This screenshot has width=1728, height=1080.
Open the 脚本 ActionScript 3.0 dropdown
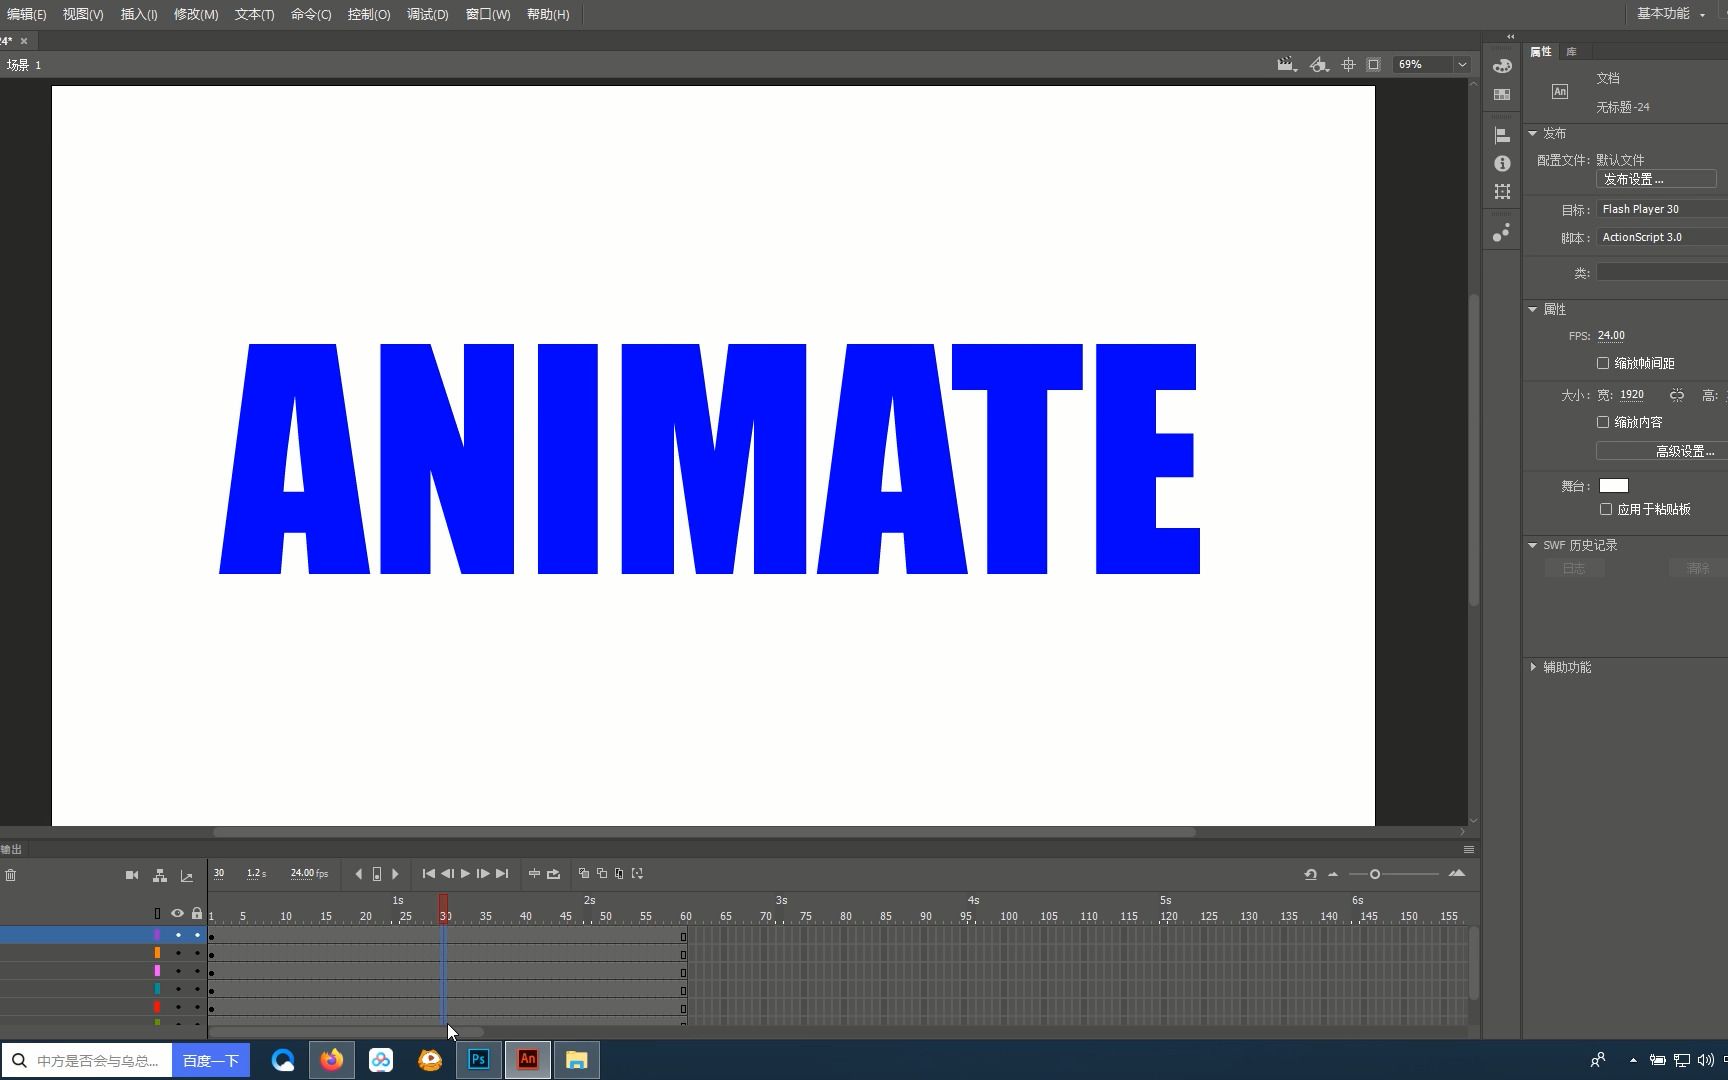click(x=1662, y=237)
